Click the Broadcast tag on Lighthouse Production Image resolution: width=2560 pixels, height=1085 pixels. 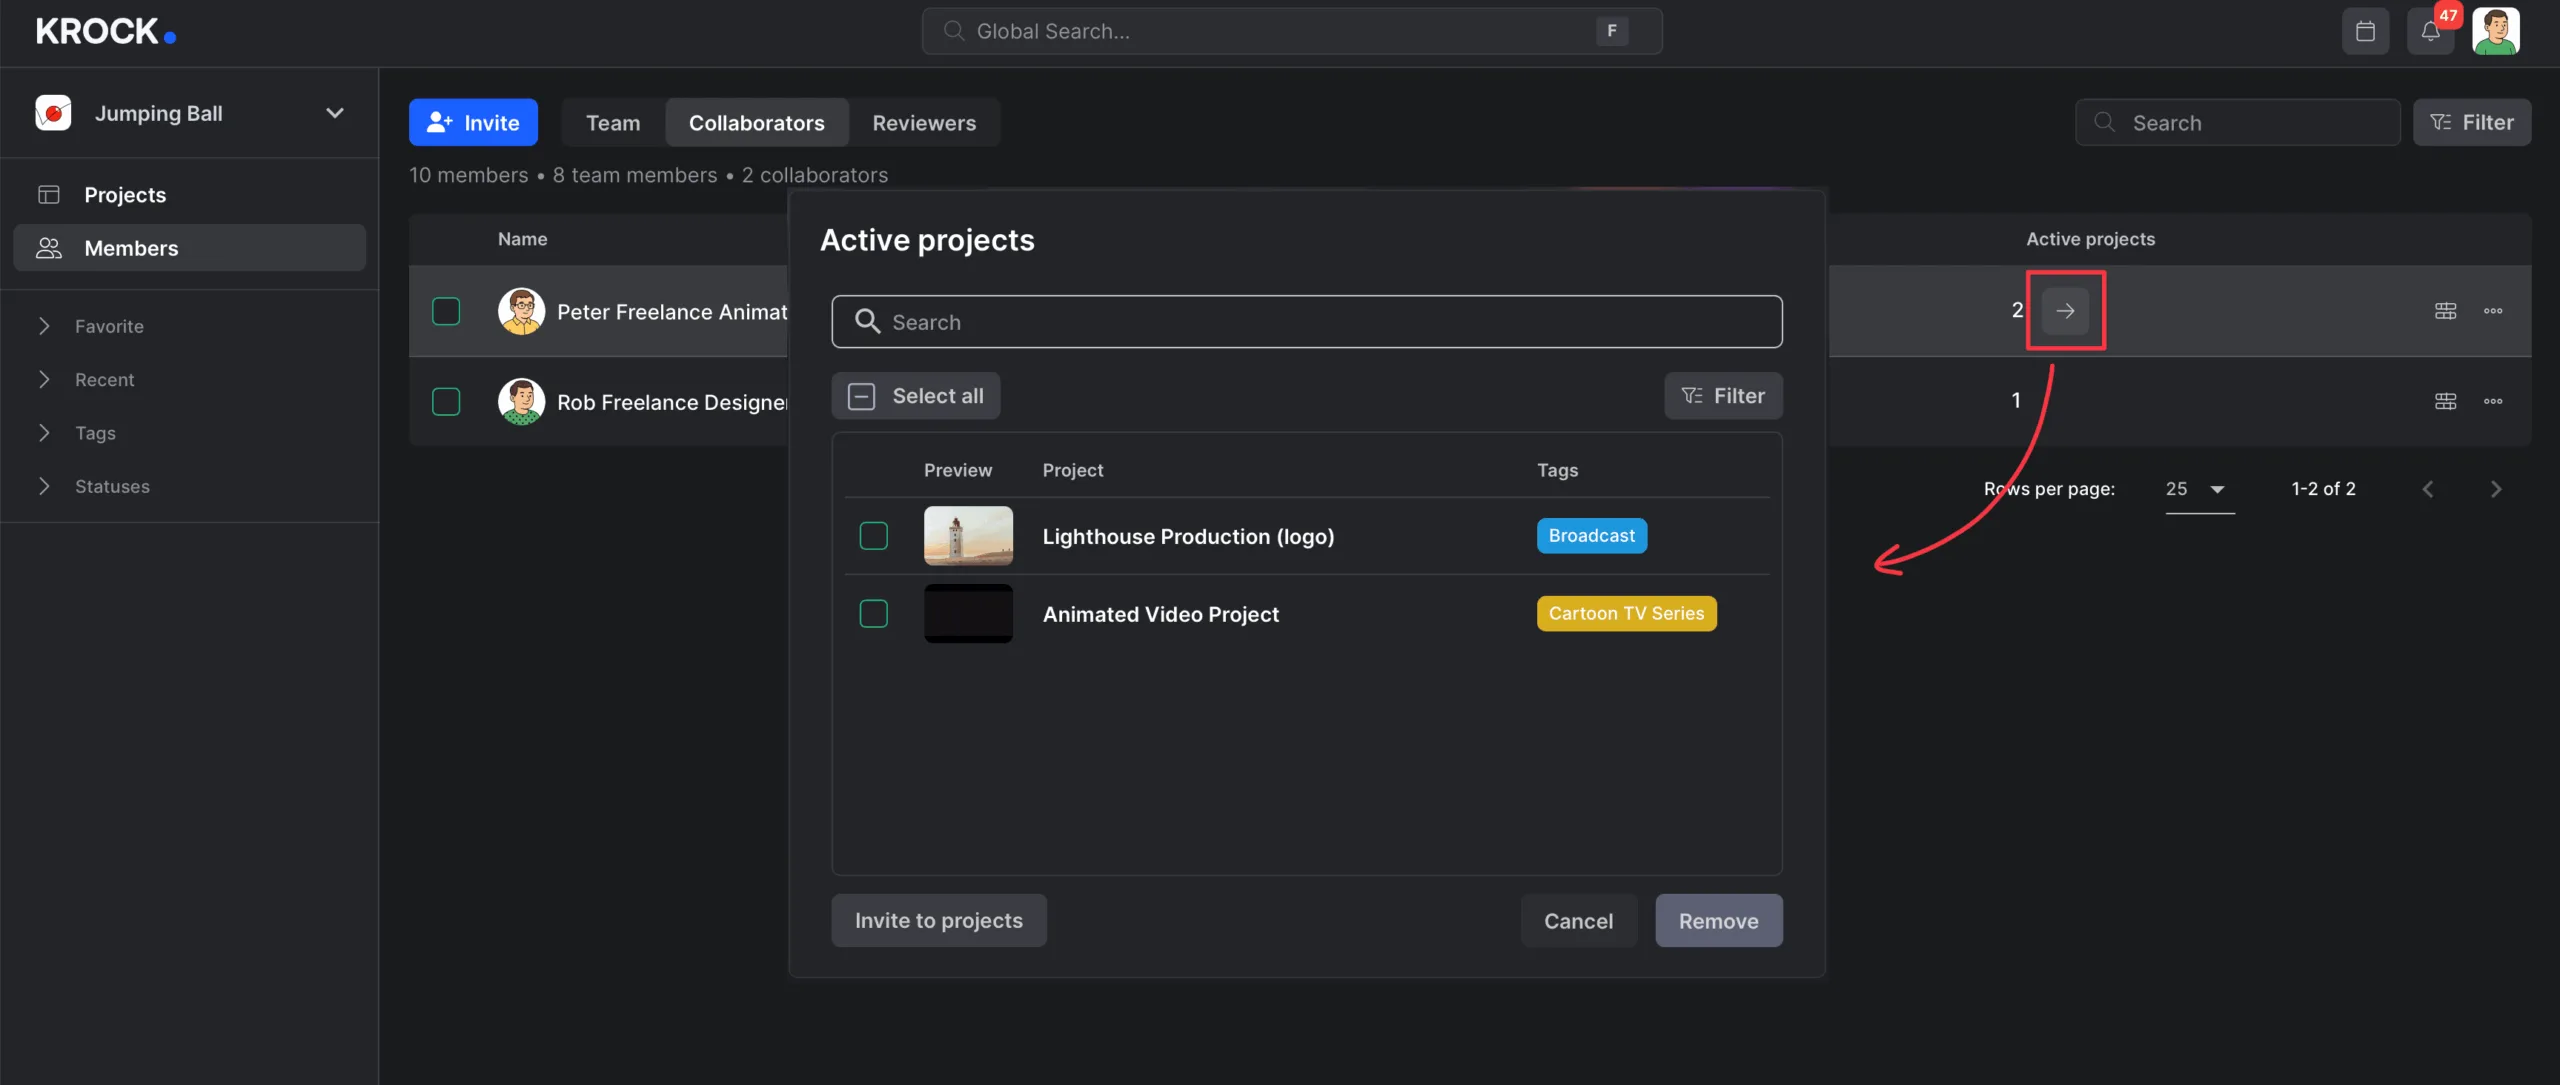[x=1591, y=535]
